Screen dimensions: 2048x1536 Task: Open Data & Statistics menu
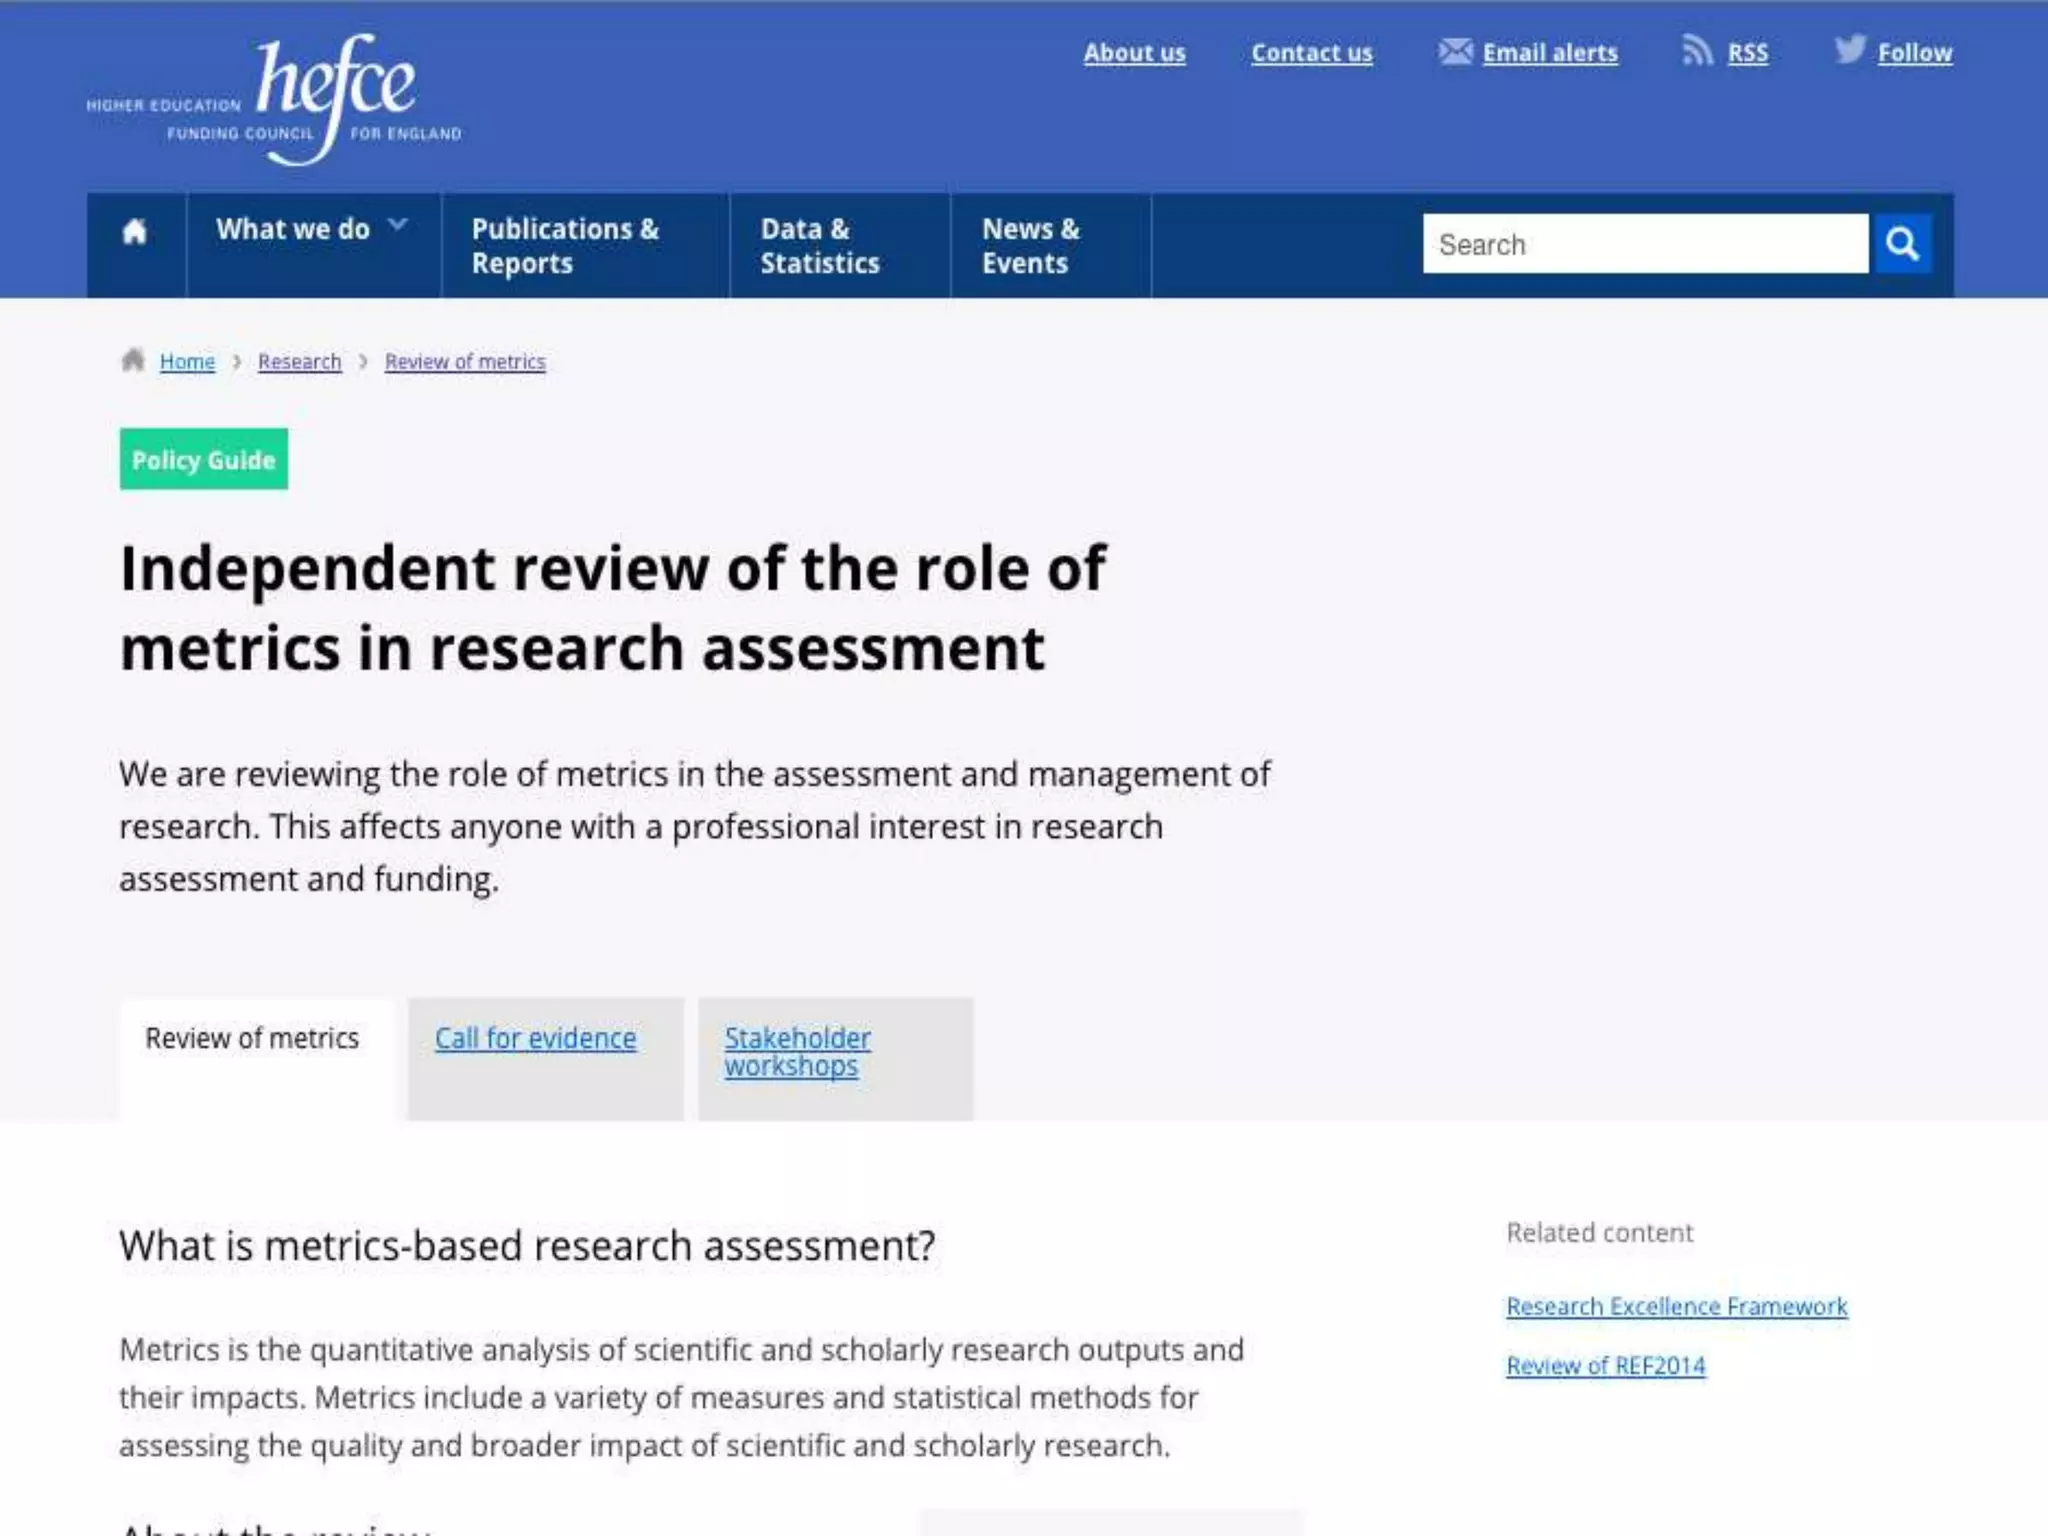[819, 246]
